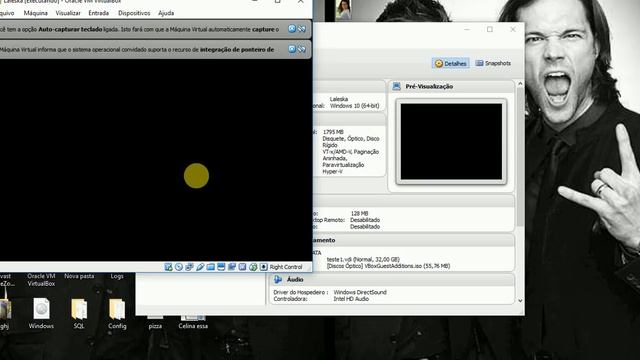Click the Right Control host key label

point(286,267)
